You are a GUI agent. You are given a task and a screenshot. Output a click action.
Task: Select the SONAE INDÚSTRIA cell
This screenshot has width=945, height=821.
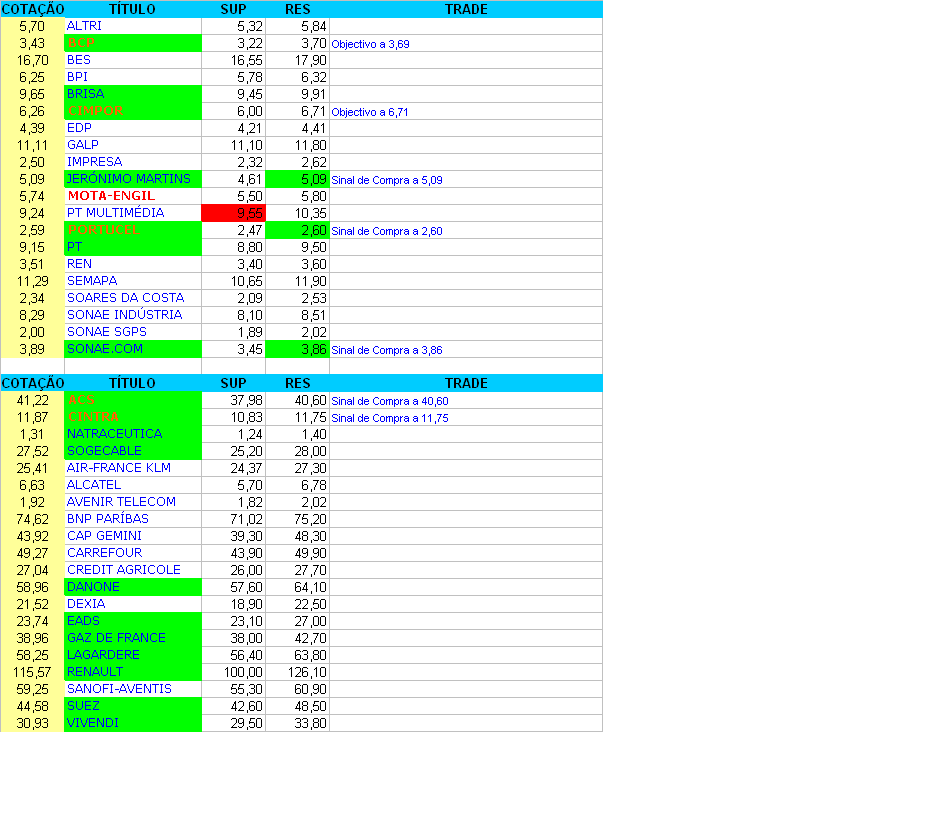pyautogui.click(x=133, y=315)
